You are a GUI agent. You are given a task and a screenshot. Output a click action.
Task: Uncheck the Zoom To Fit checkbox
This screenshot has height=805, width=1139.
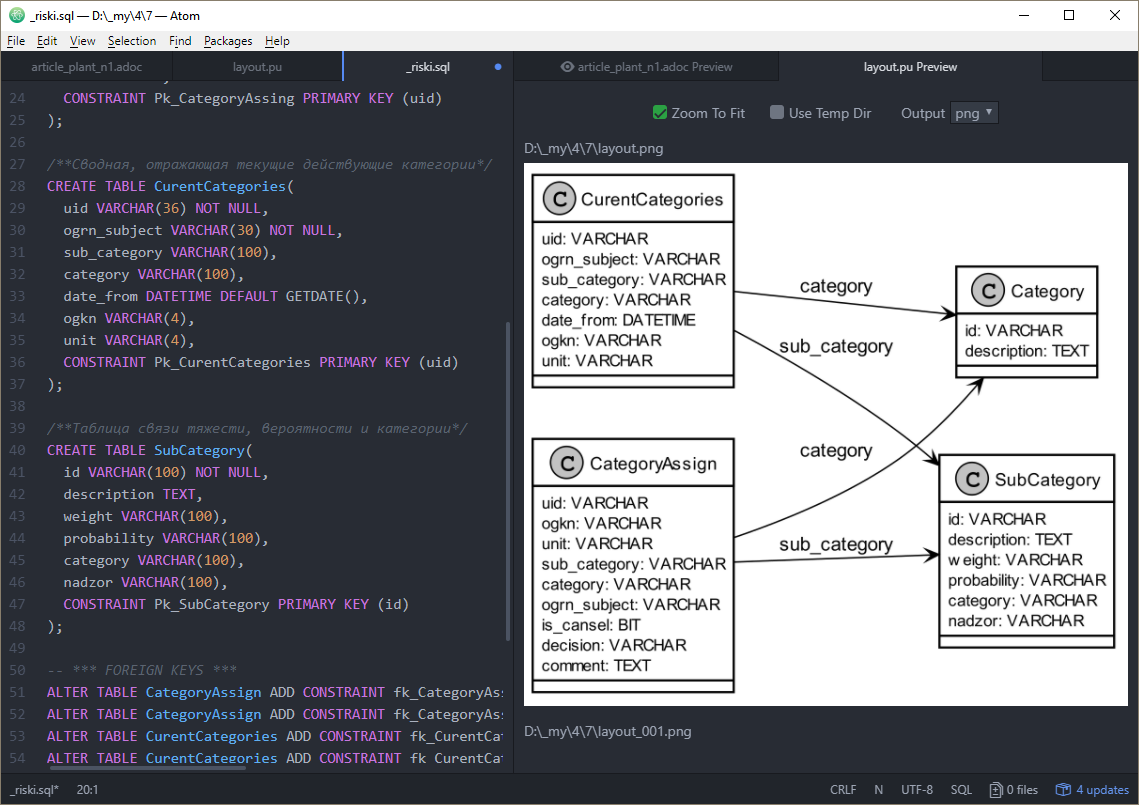(x=660, y=113)
